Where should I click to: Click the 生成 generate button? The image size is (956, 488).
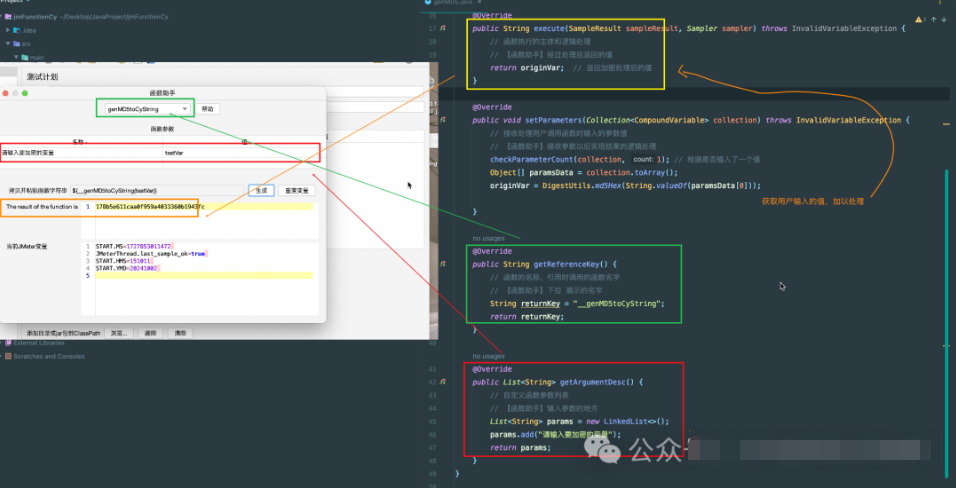point(261,190)
